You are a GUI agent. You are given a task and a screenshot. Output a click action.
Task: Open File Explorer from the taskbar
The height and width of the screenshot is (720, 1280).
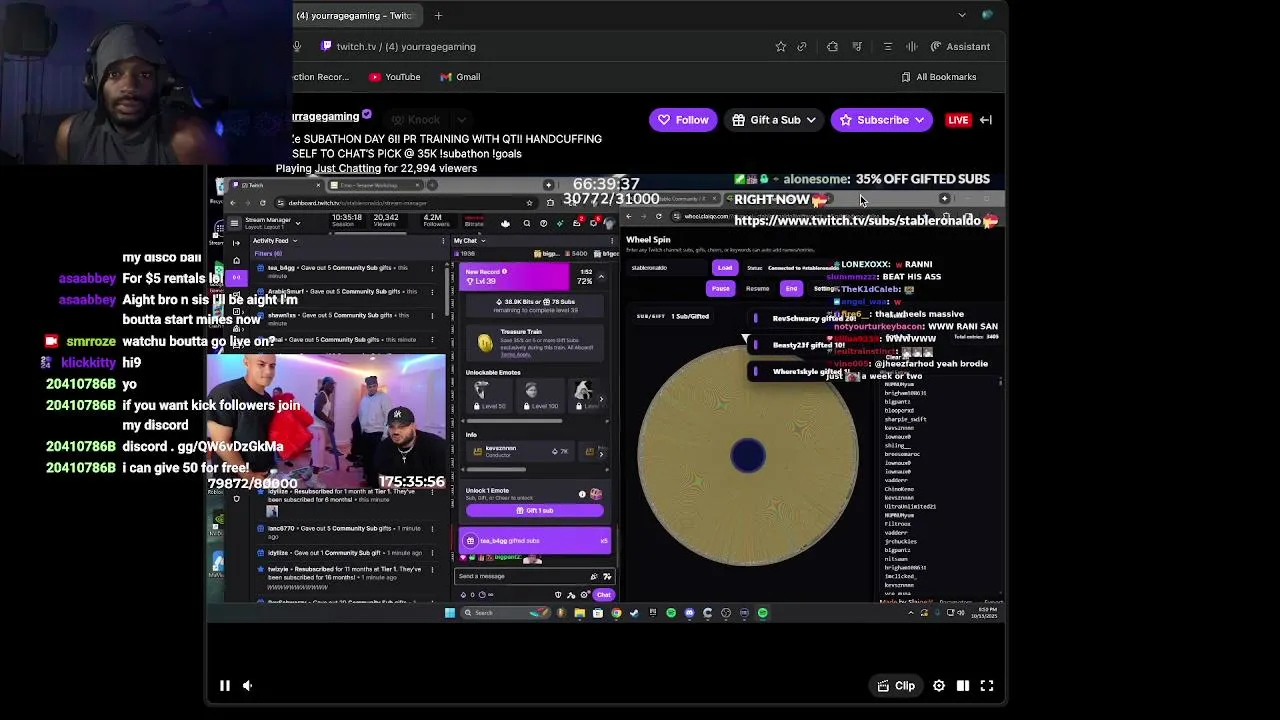[x=579, y=613]
